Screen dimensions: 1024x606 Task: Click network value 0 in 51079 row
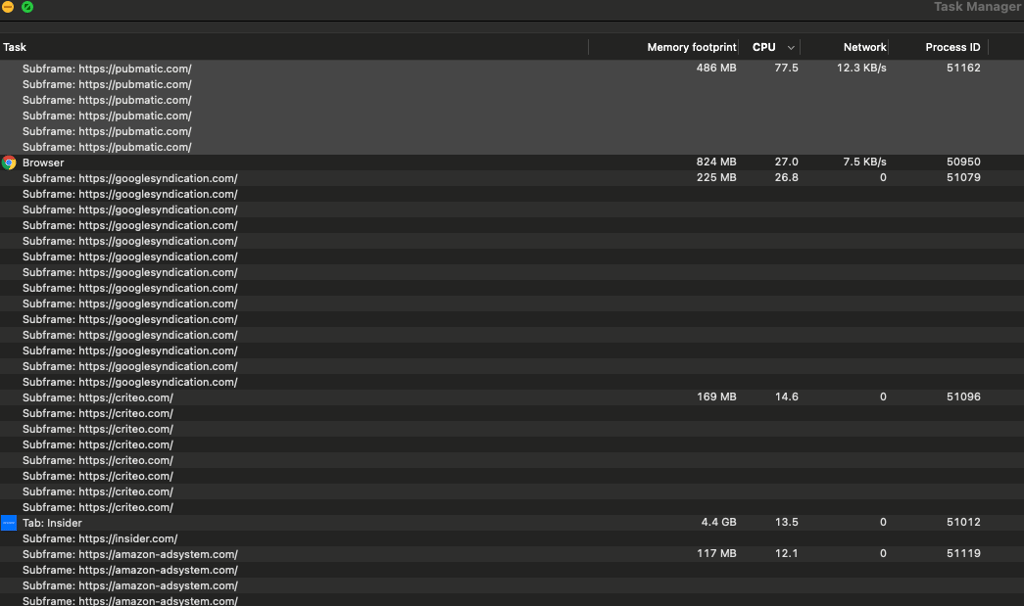pos(883,178)
